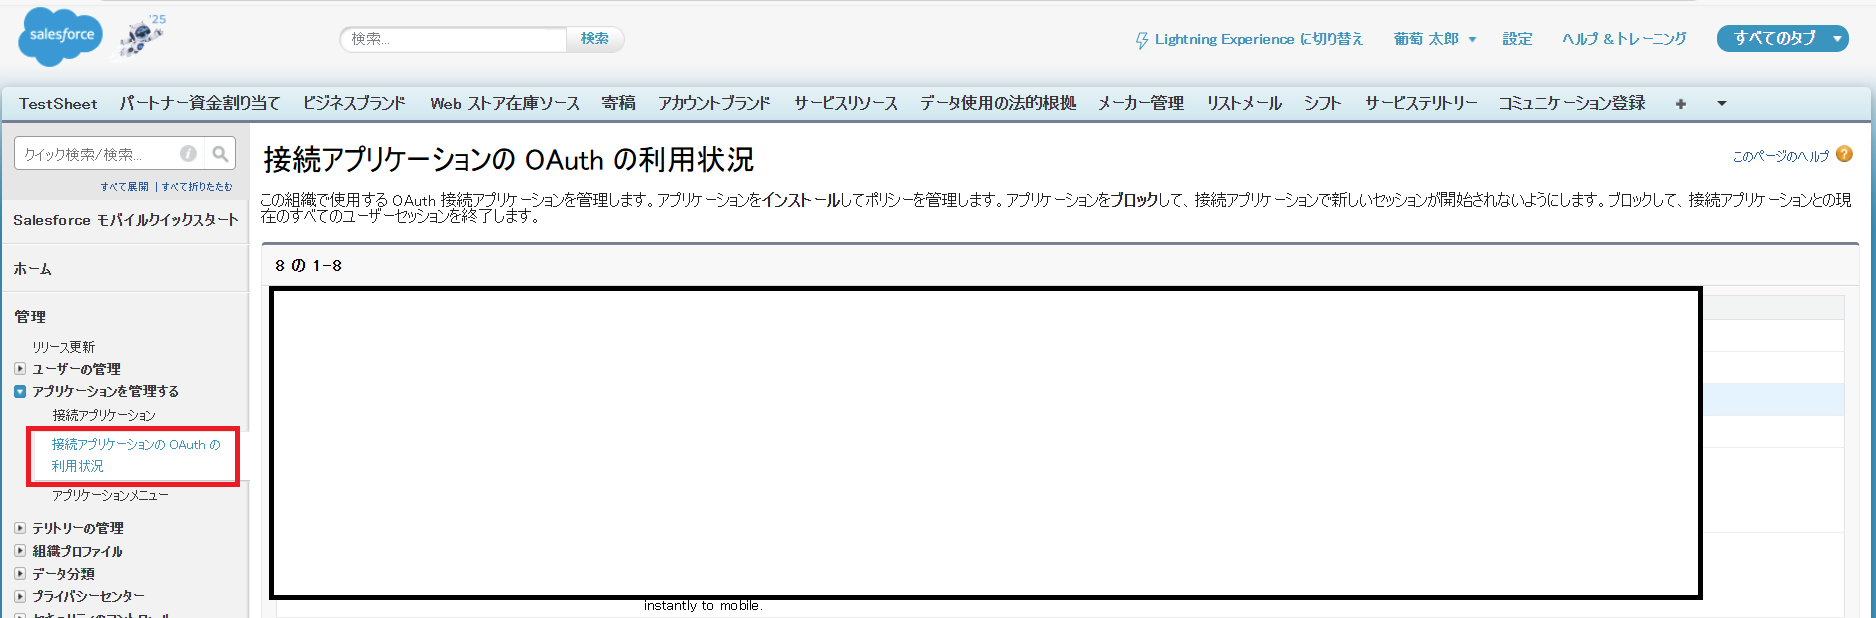Click the plus icon for all tabs
The image size is (1876, 618).
[1681, 104]
